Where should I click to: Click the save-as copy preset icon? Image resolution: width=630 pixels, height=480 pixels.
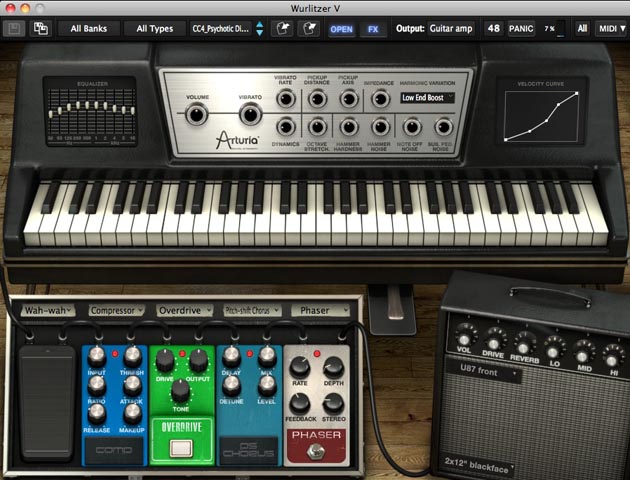click(x=41, y=29)
